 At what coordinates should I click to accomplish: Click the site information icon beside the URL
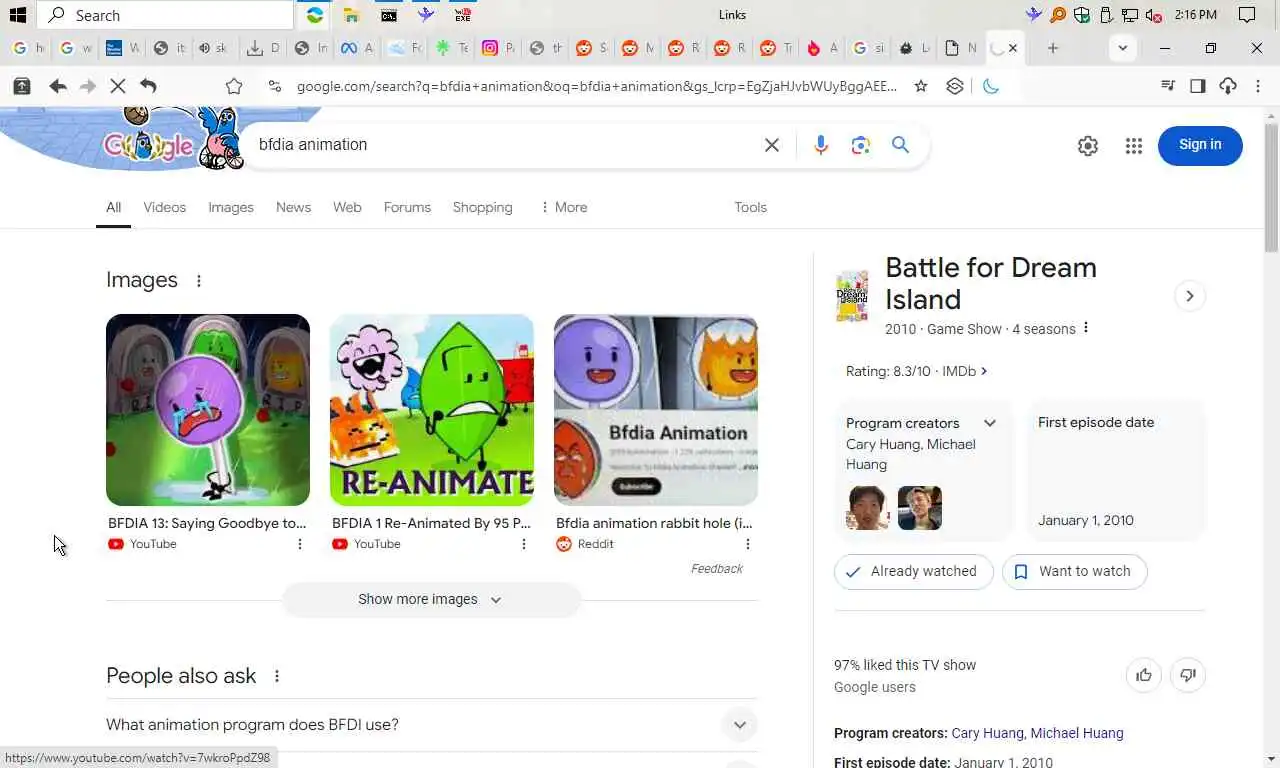274,87
